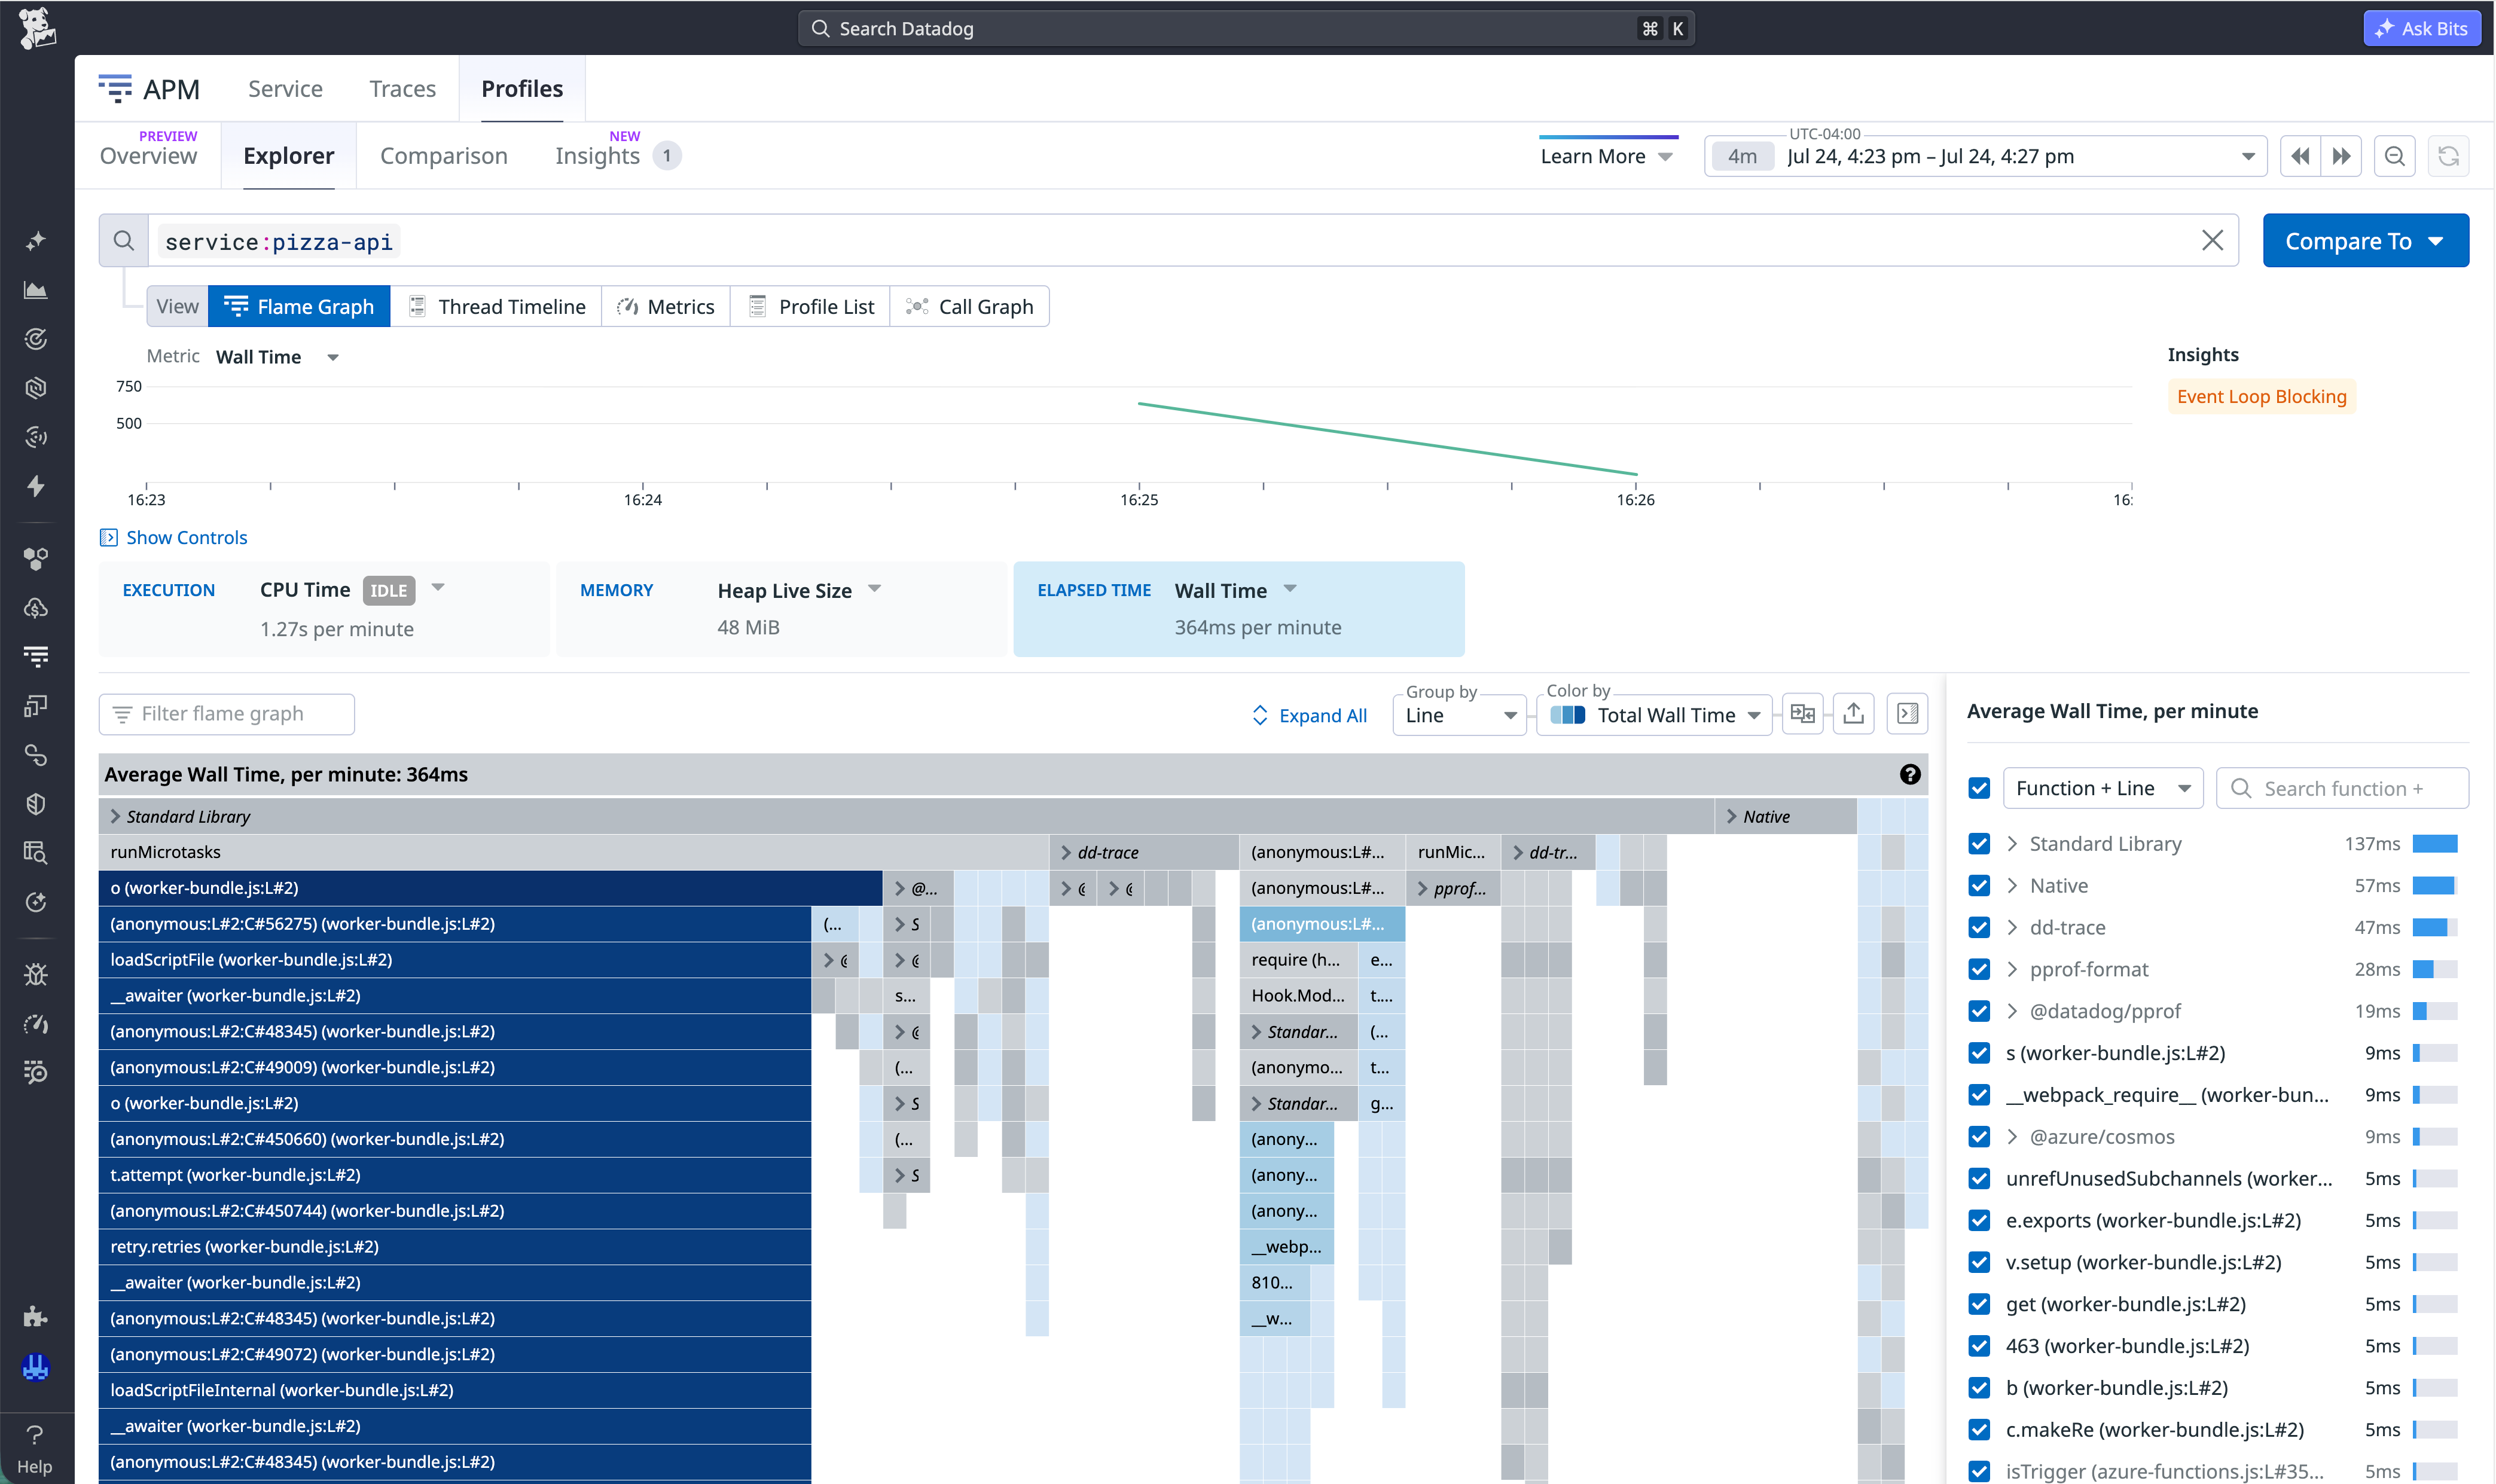
Task: Step back to previous time range
Action: (2301, 156)
